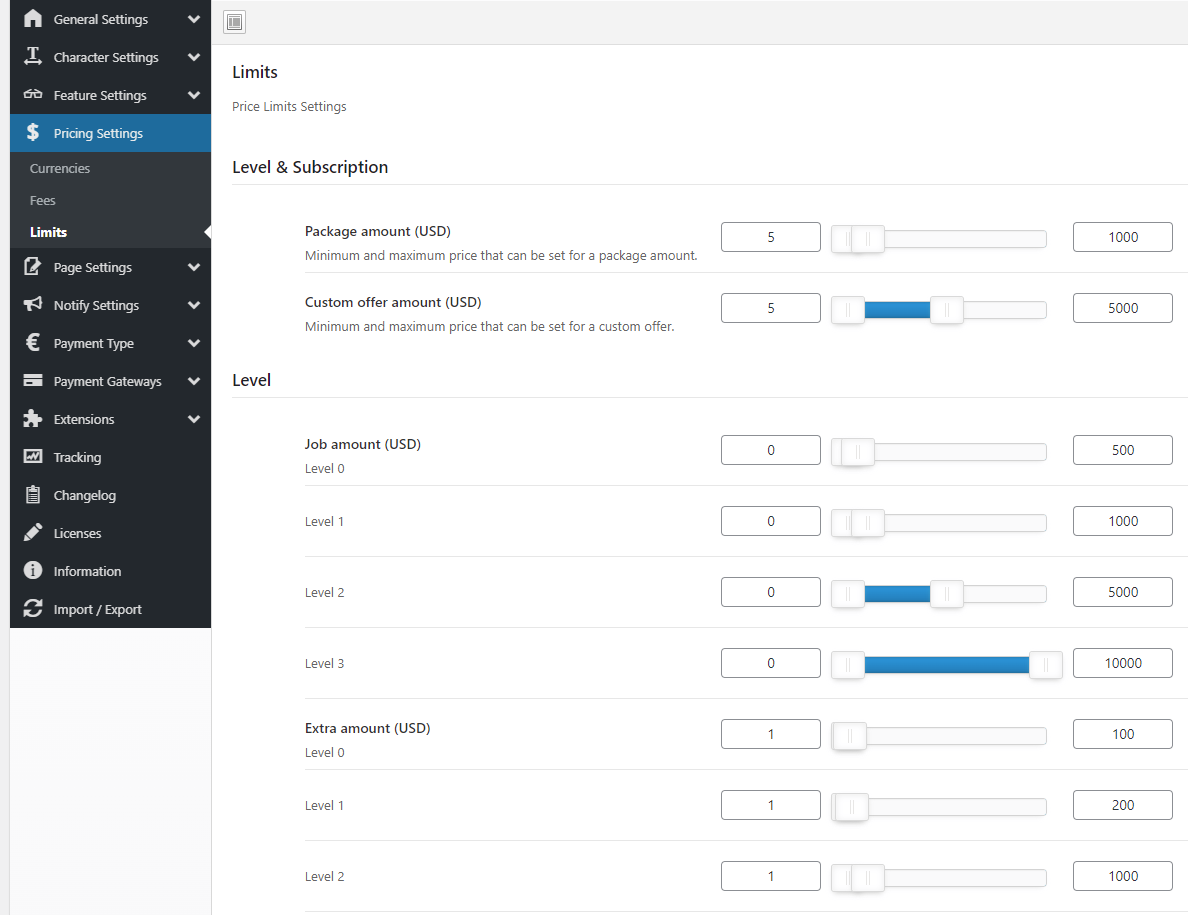Click Job amount Level 3 maximum field 10000
The height and width of the screenshot is (915, 1188).
[1123, 664]
